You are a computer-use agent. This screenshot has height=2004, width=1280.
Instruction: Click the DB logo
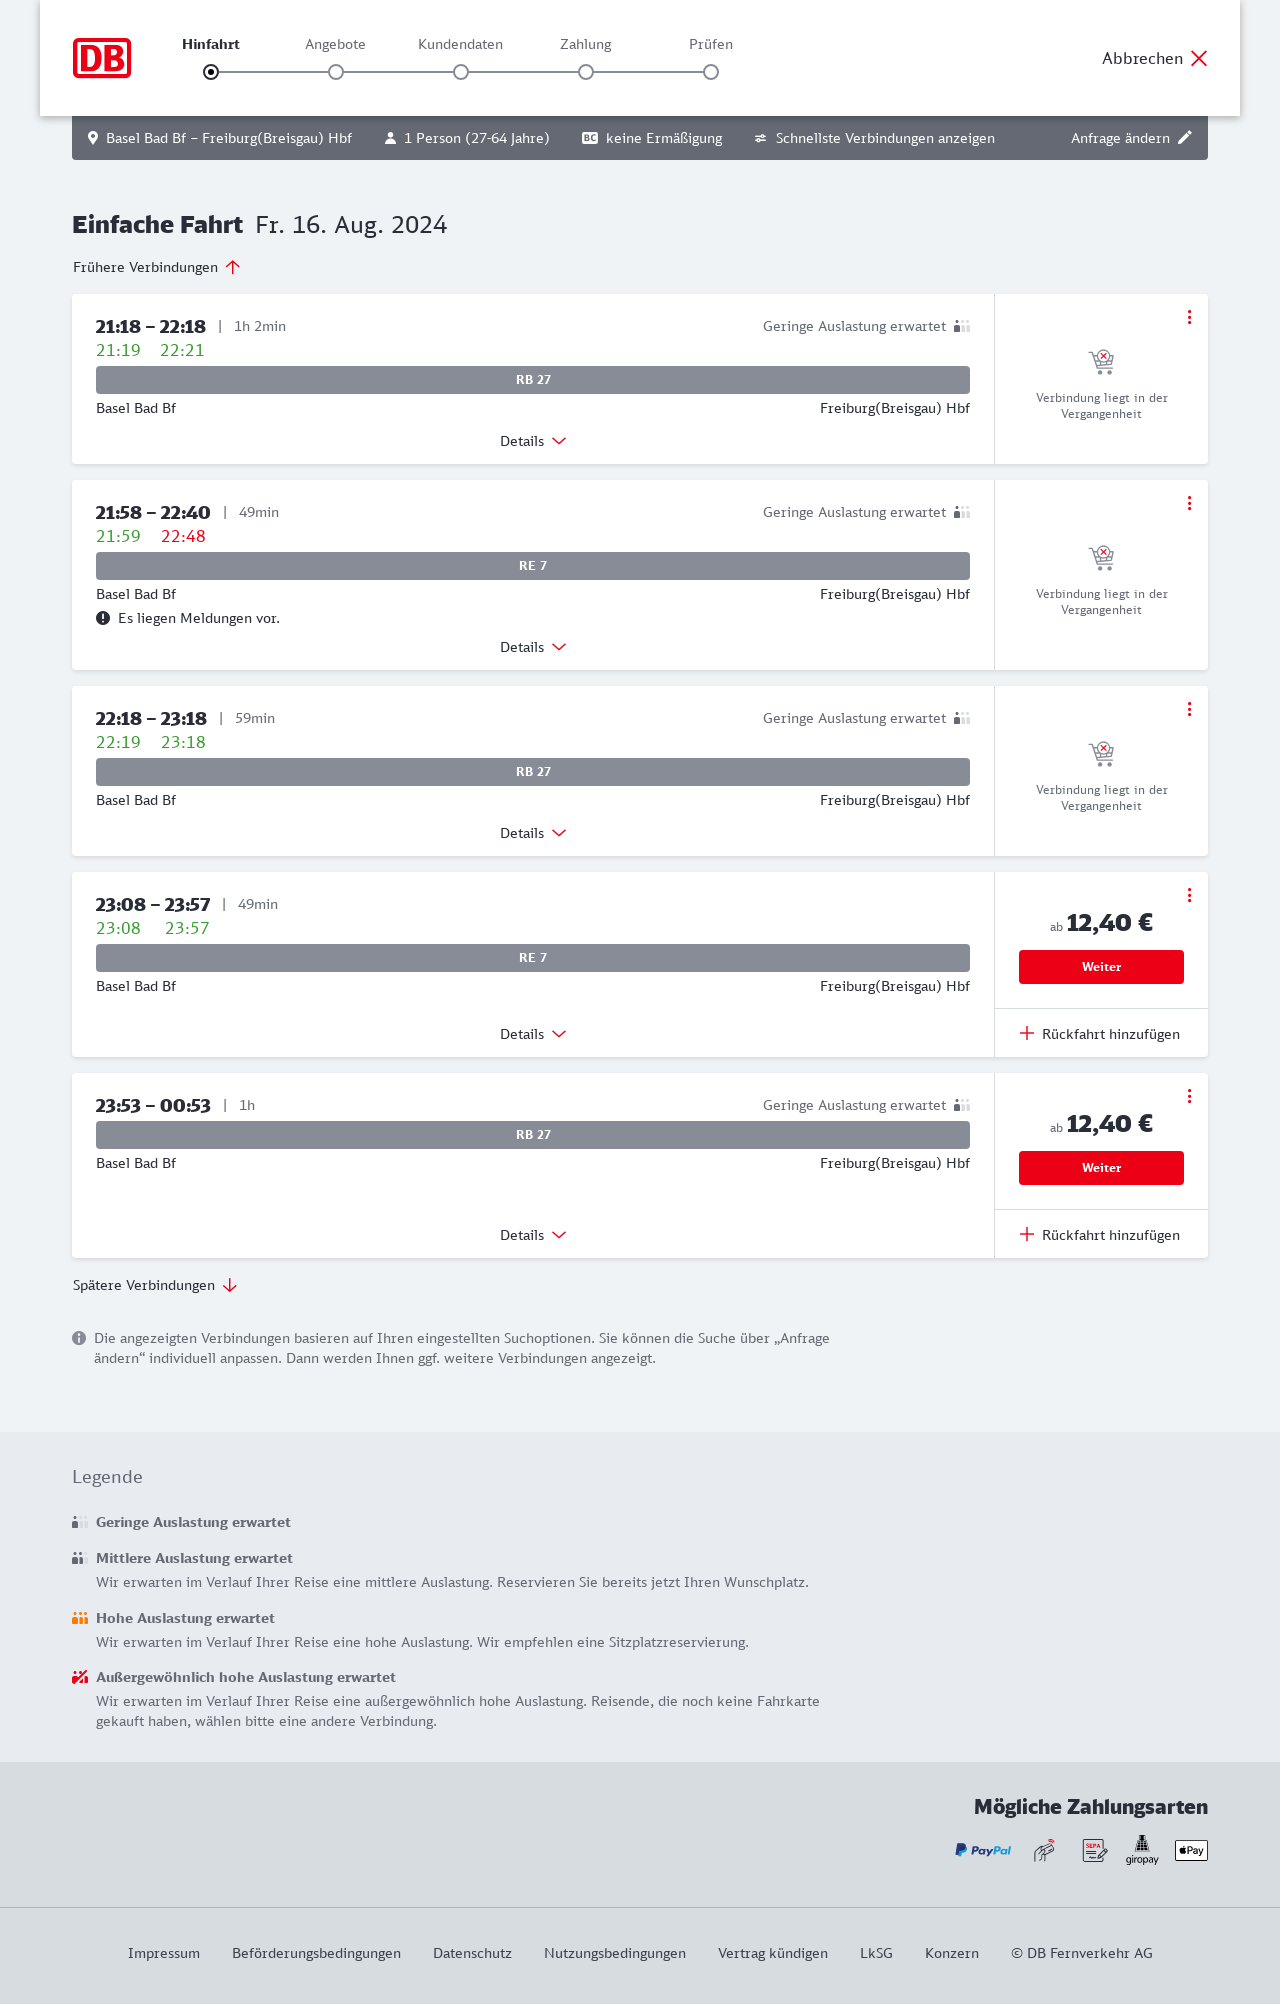pos(102,58)
